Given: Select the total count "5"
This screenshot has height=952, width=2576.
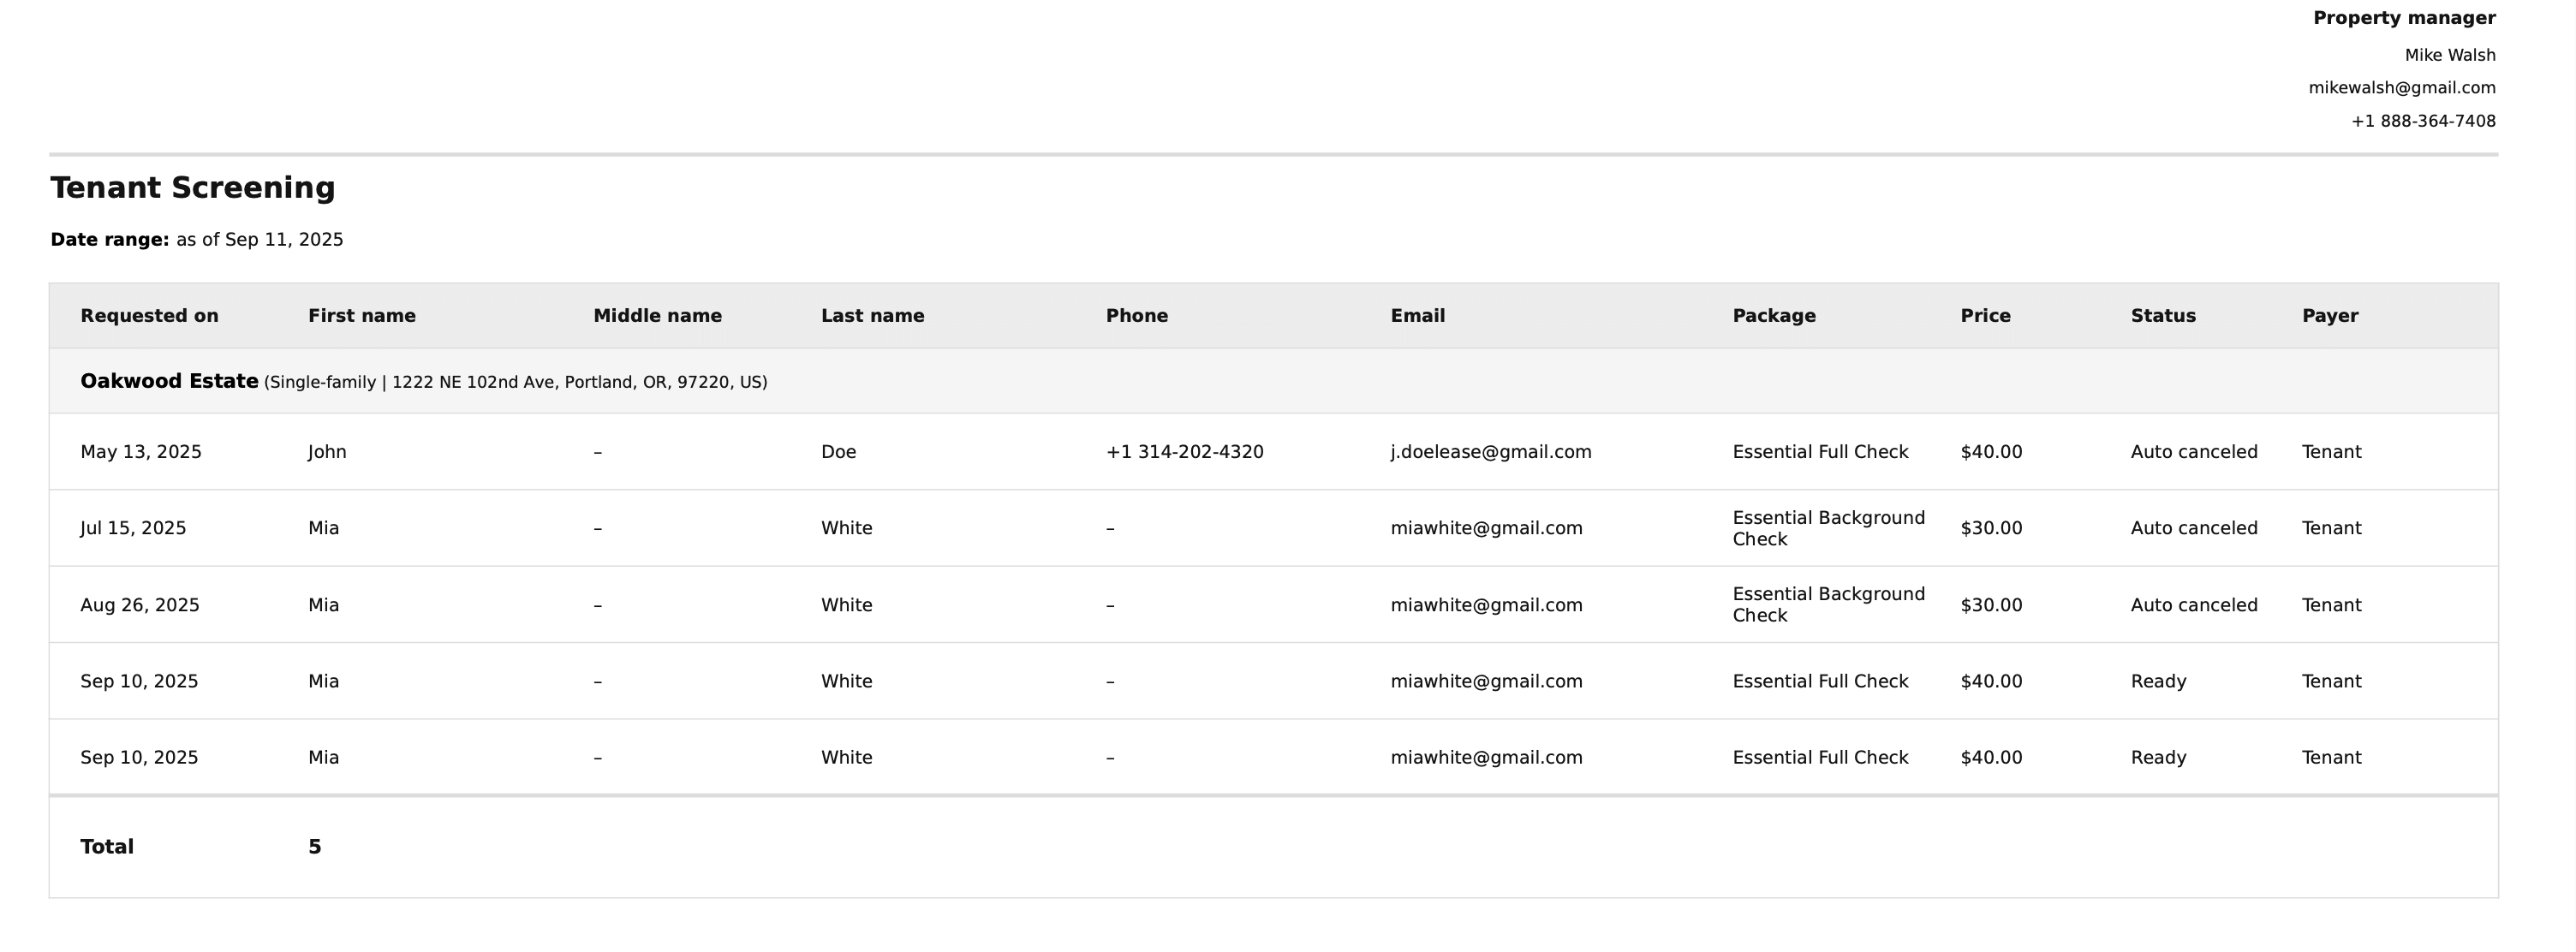Looking at the screenshot, I should 315,847.
